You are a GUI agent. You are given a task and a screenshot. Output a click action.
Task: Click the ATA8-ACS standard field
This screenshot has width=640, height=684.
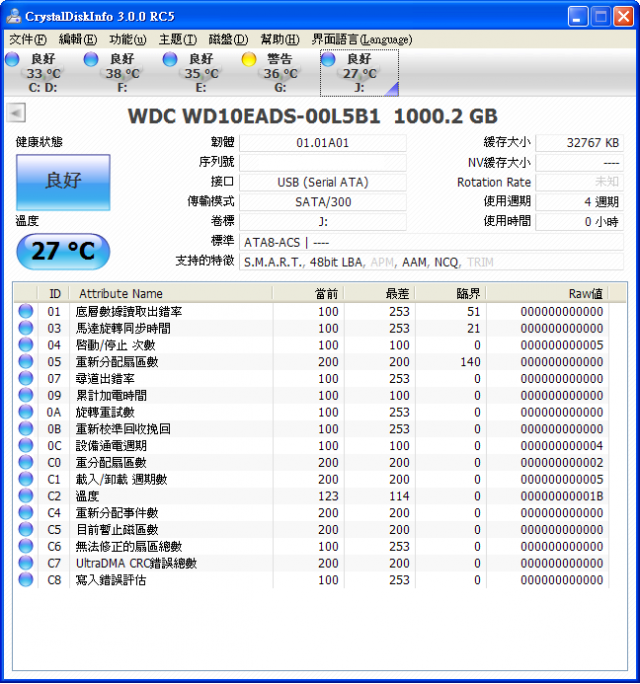[431, 242]
